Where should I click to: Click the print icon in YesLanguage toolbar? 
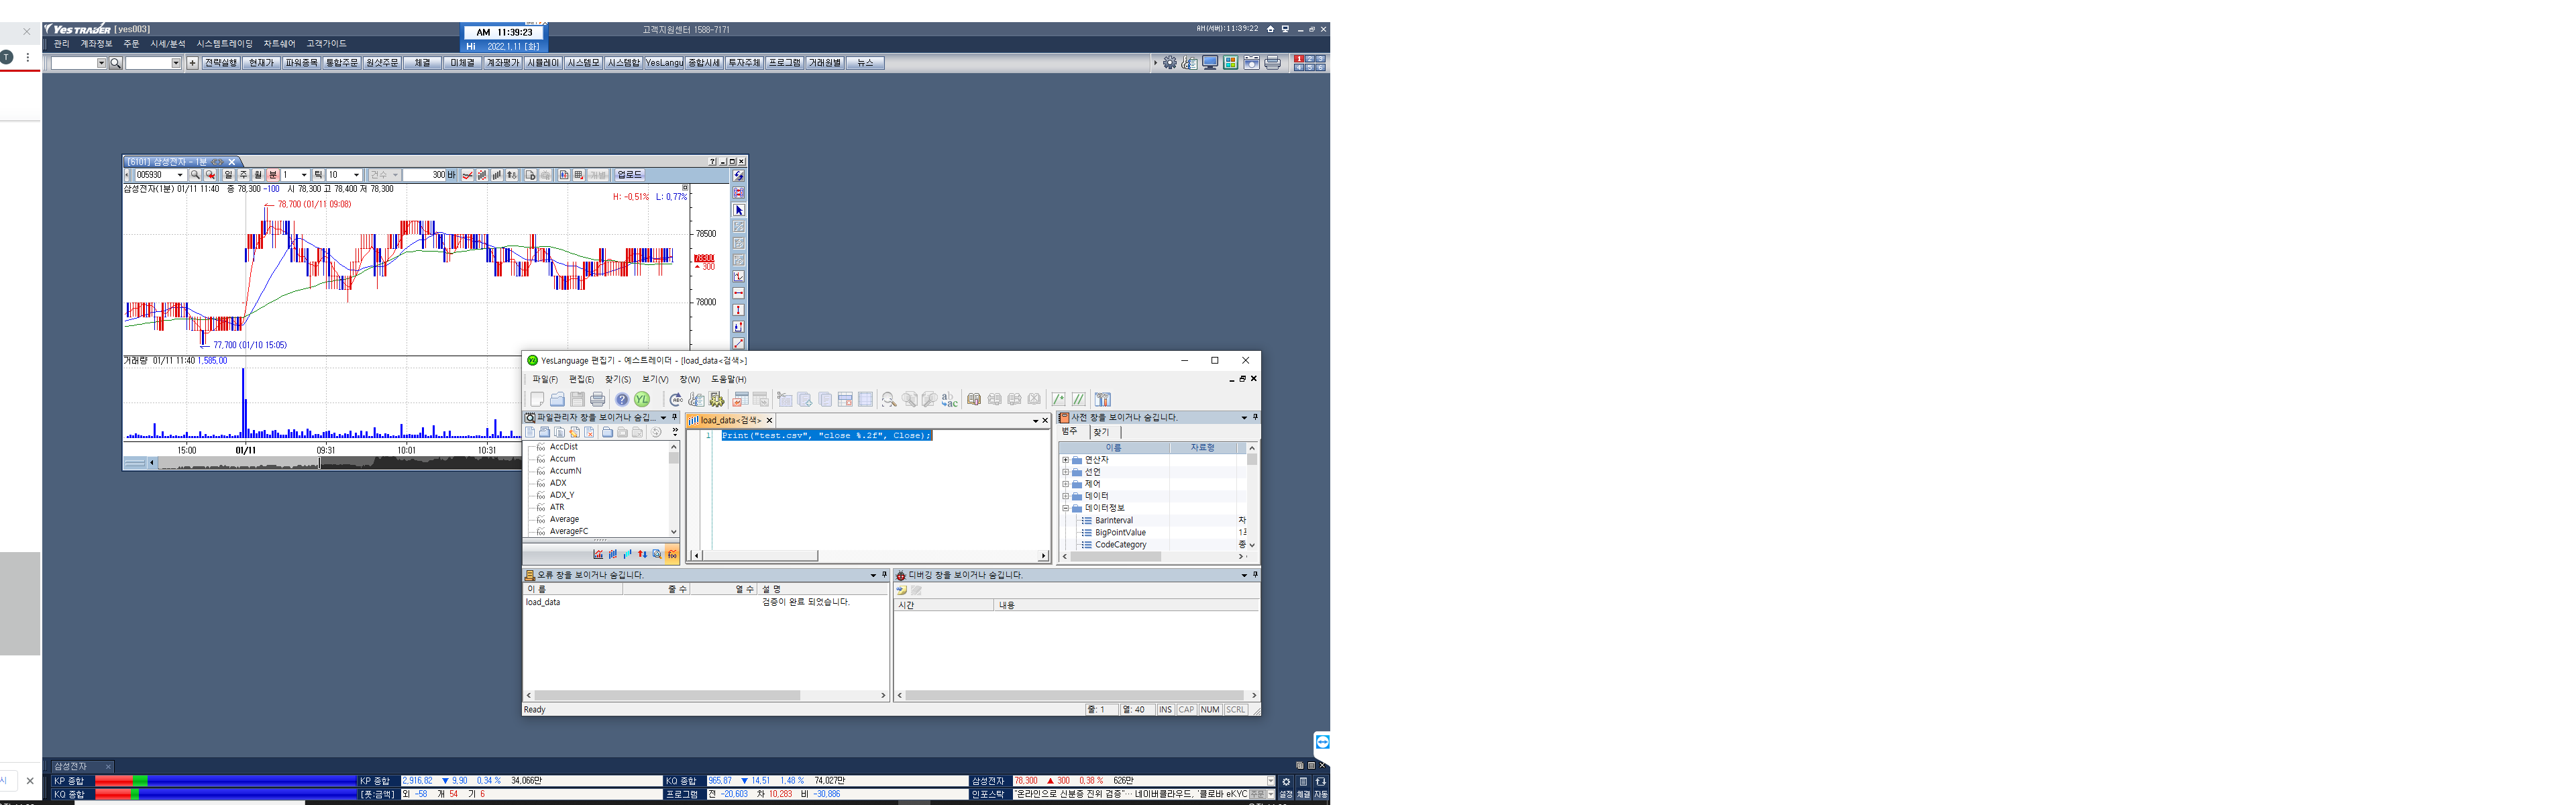click(x=598, y=399)
